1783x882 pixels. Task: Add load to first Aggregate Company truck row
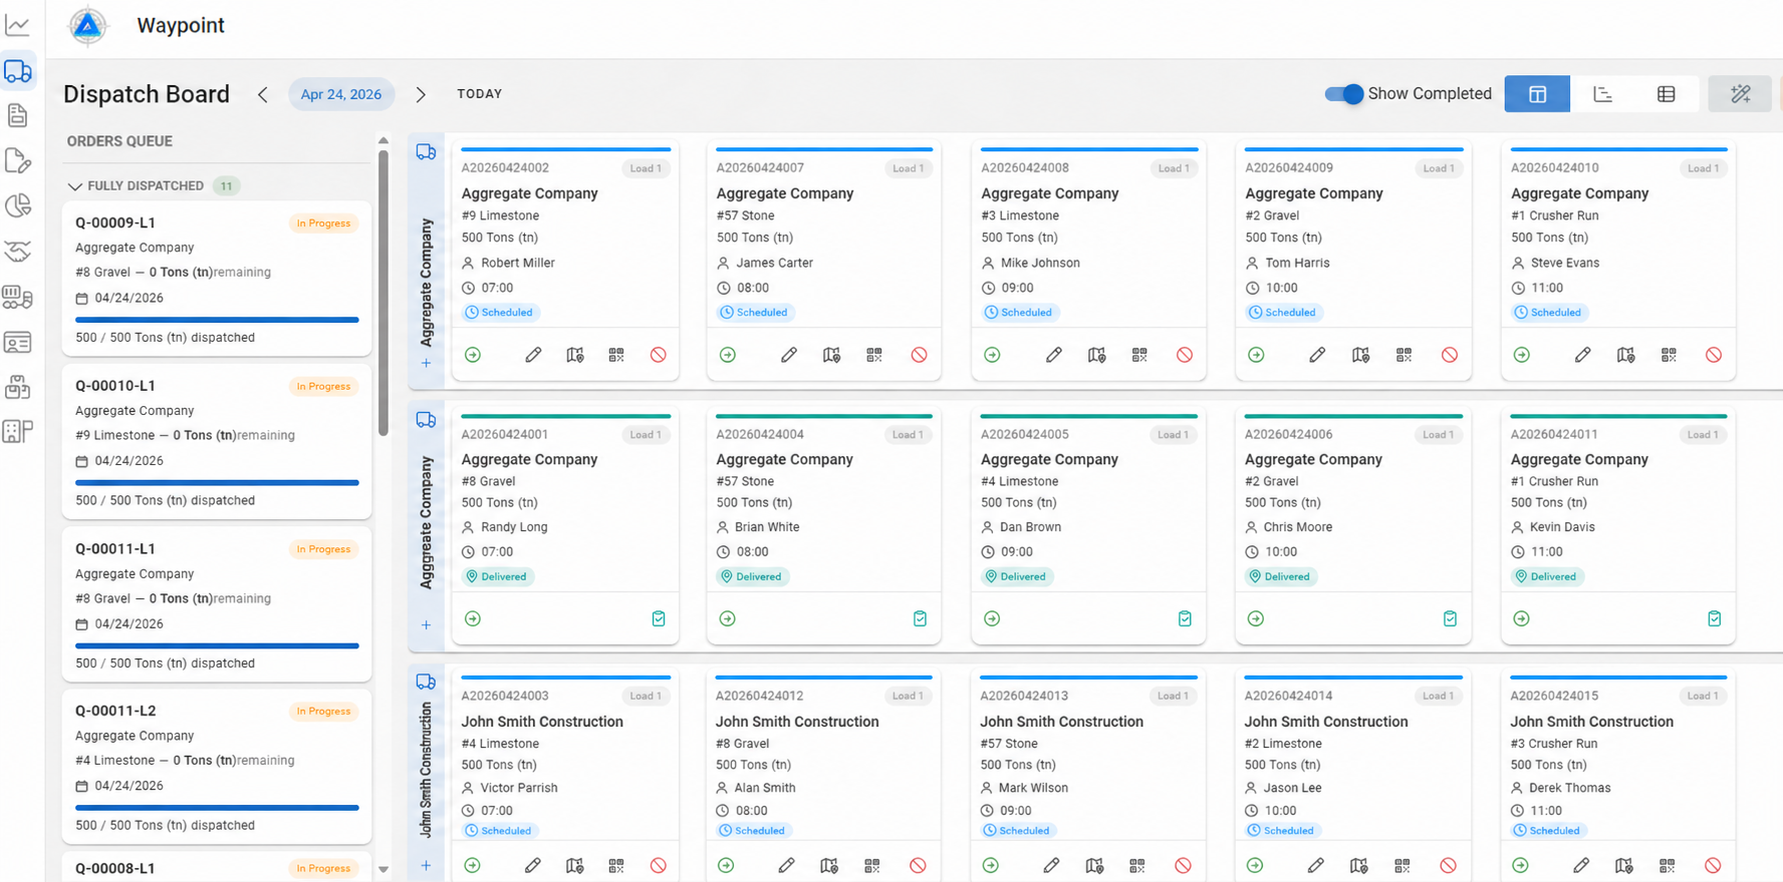426,364
